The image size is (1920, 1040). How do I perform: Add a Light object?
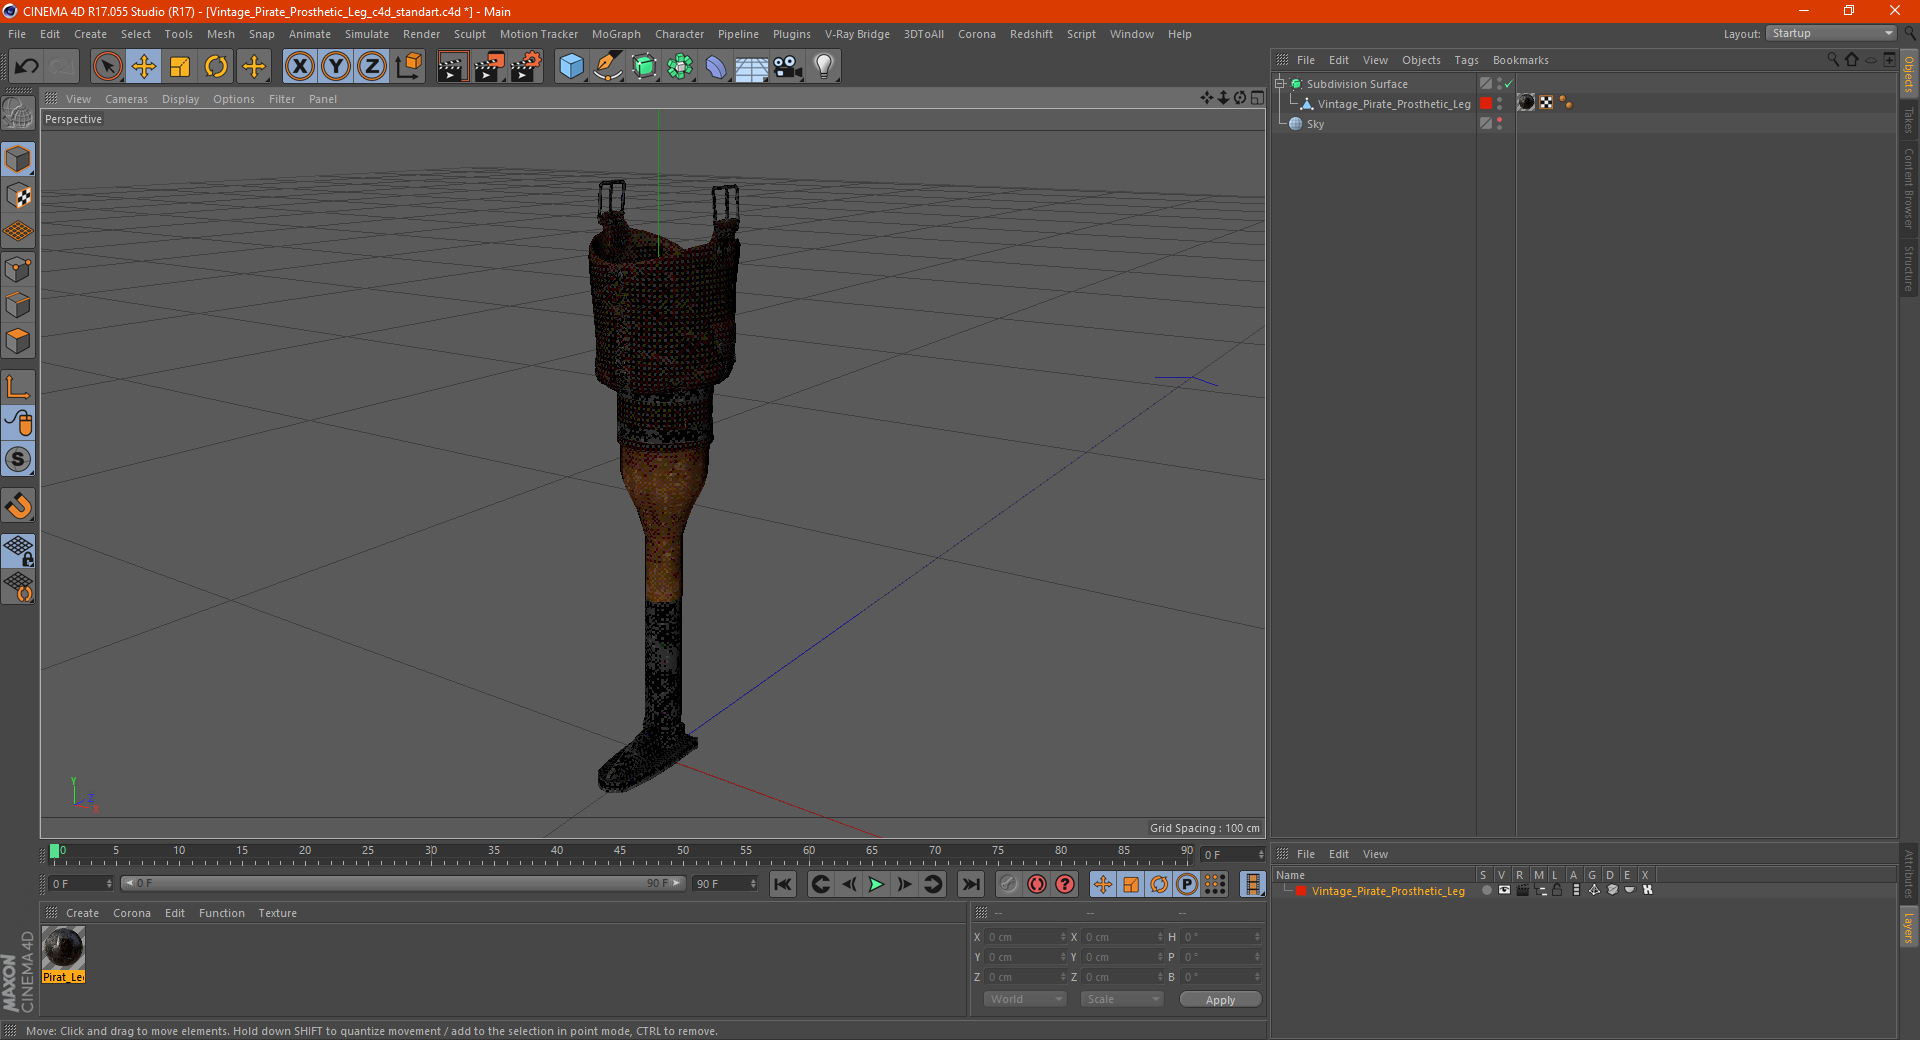(824, 67)
